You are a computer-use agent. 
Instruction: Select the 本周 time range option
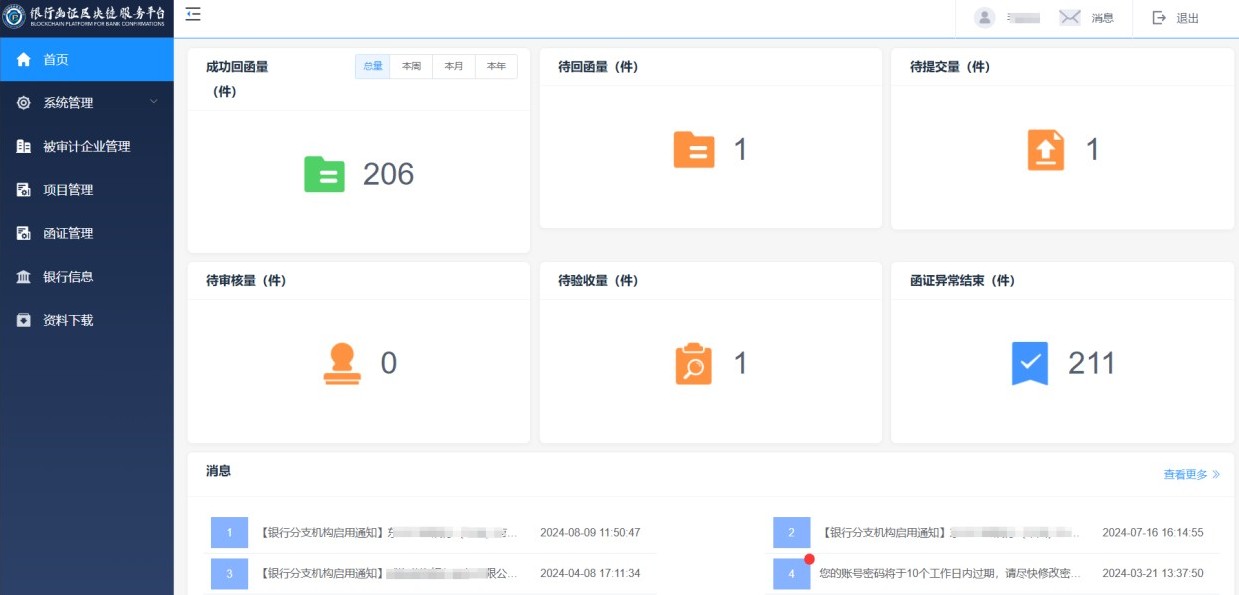(411, 66)
